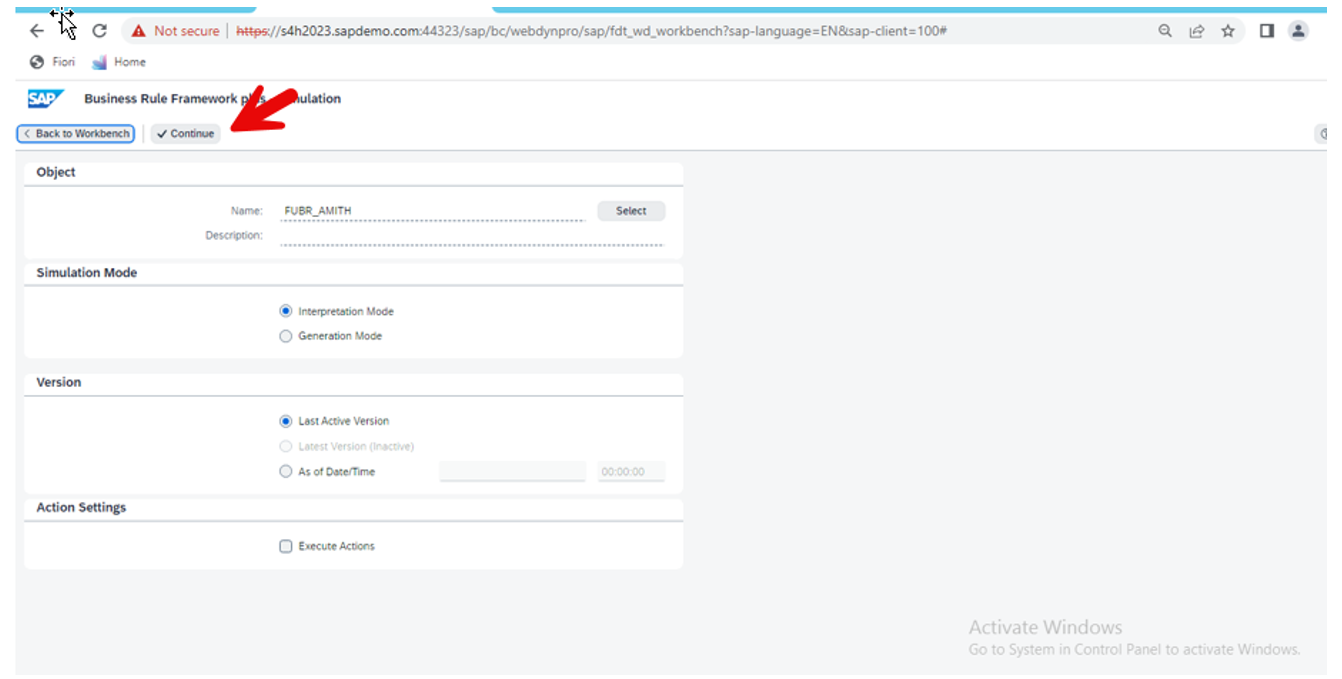Select the Last Active Version option
Viewport: 1342px width, 679px height.
click(286, 421)
